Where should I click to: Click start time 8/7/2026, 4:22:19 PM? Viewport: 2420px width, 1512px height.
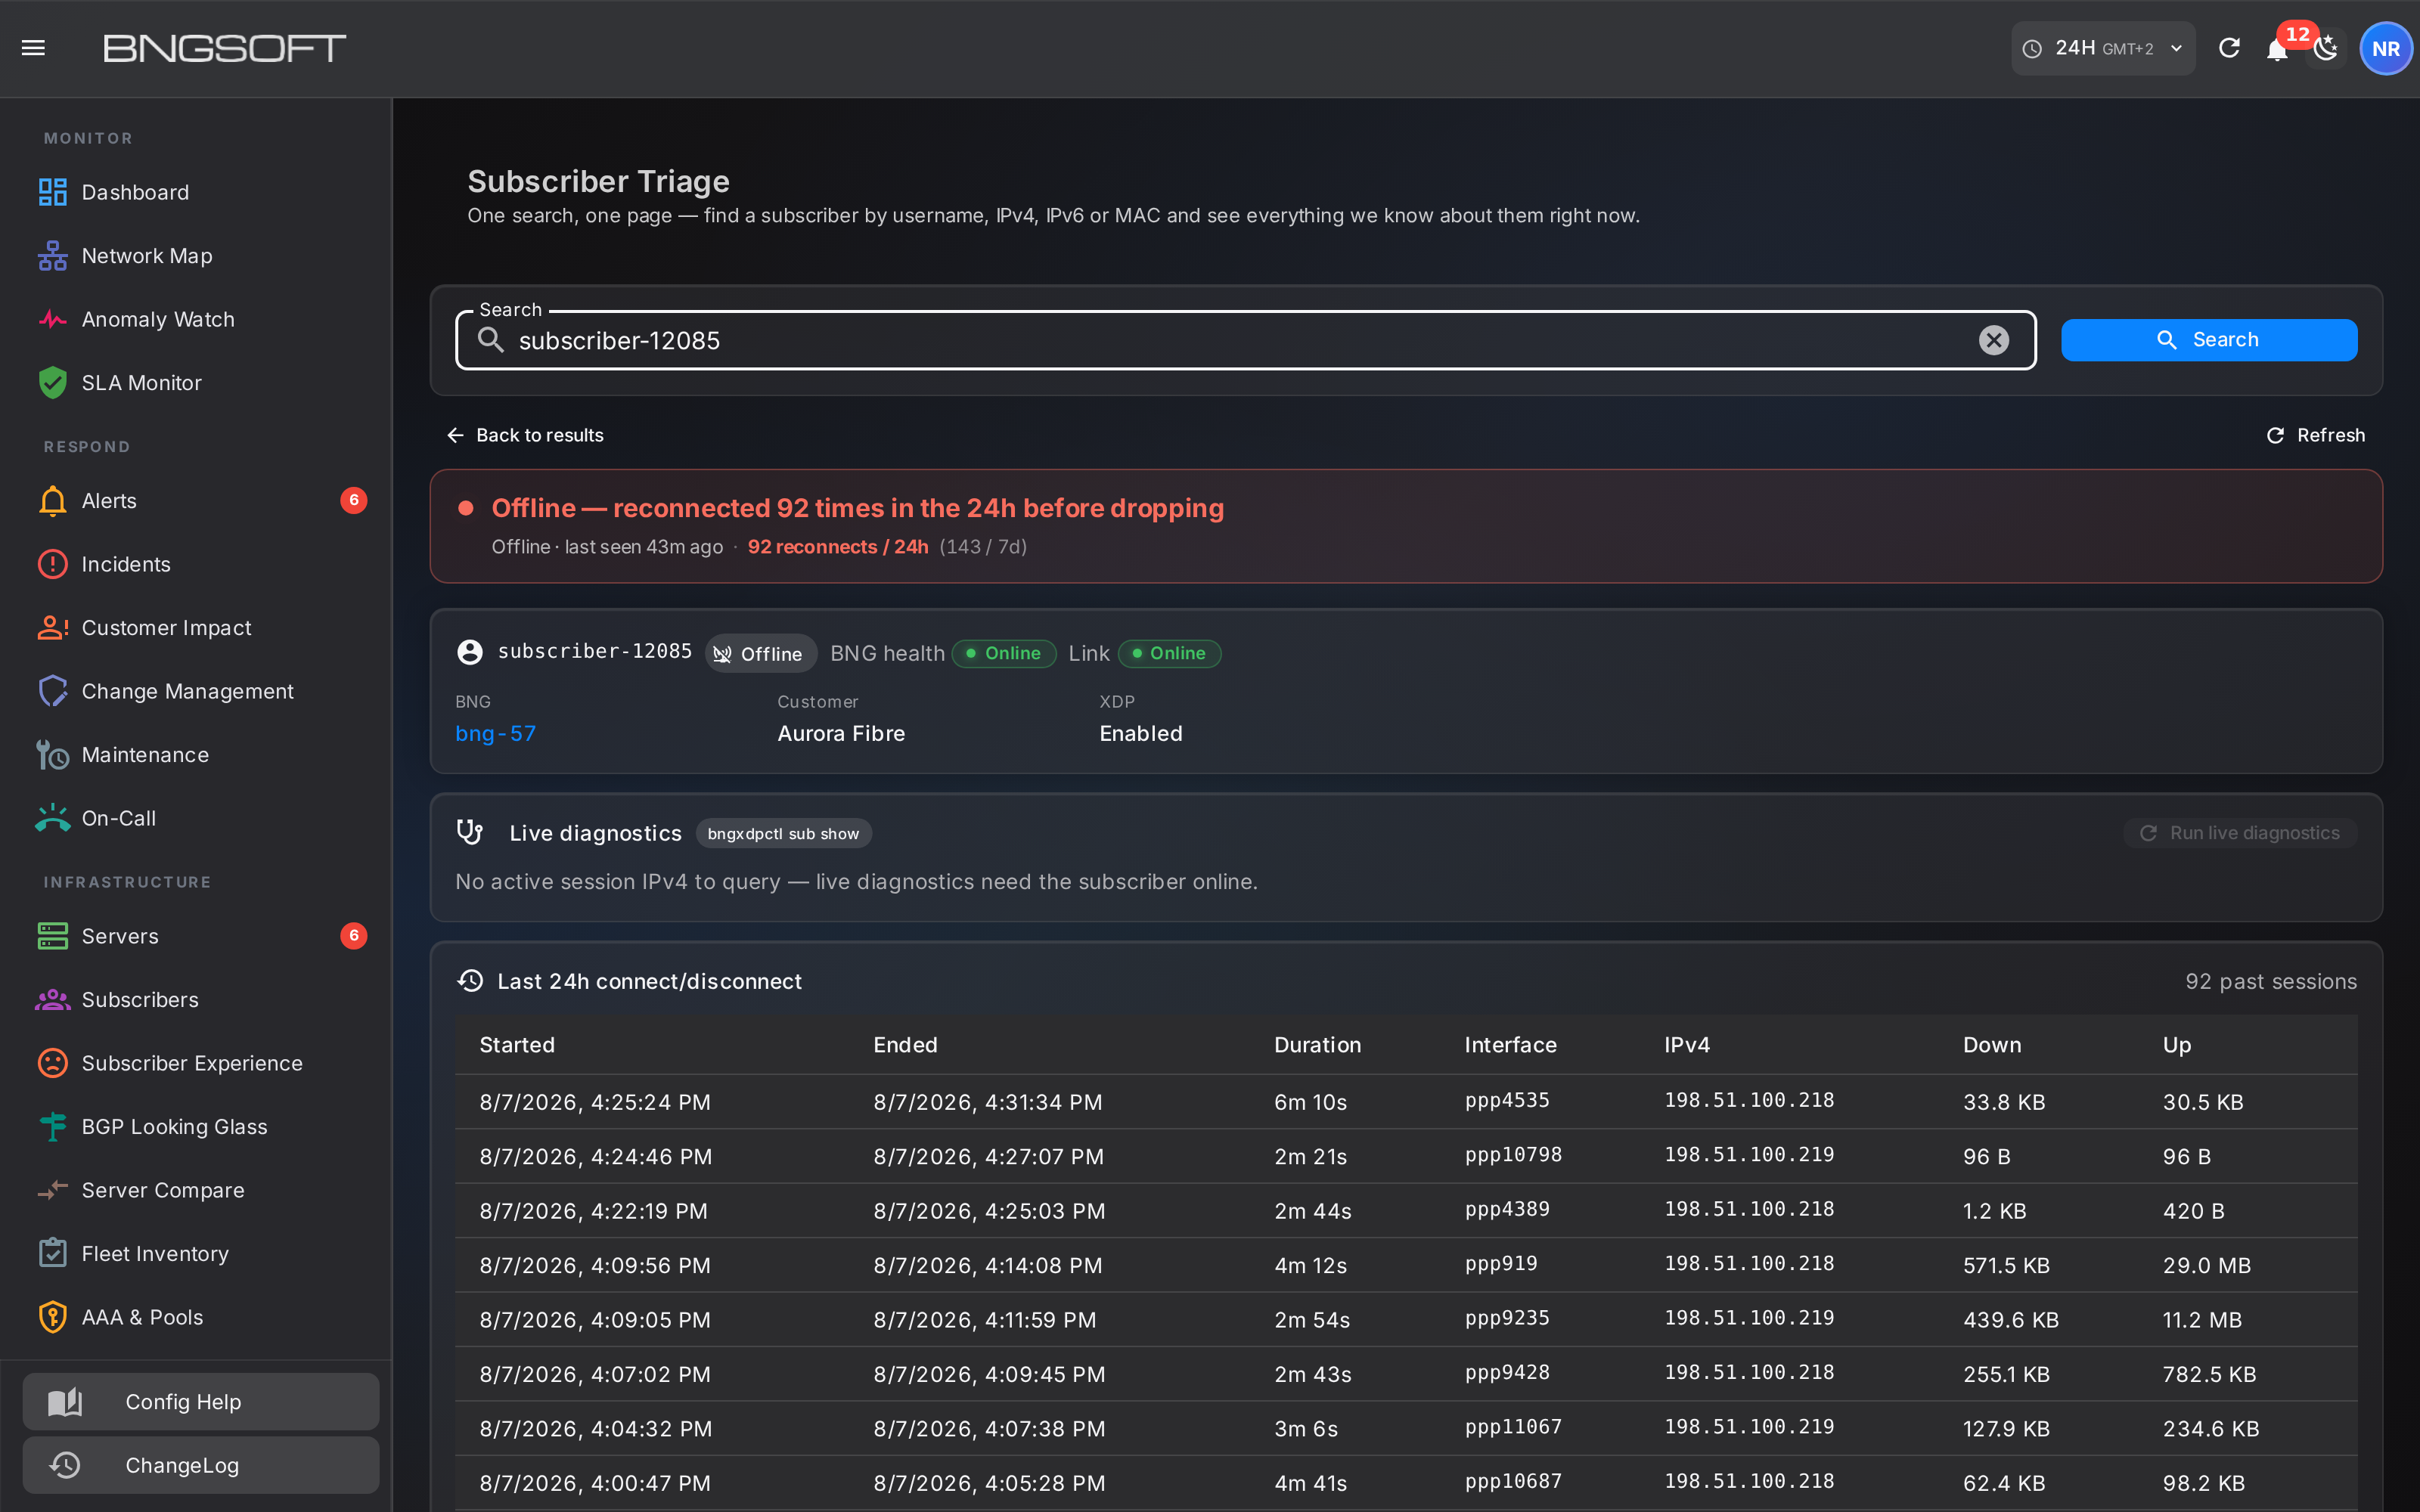593,1210
